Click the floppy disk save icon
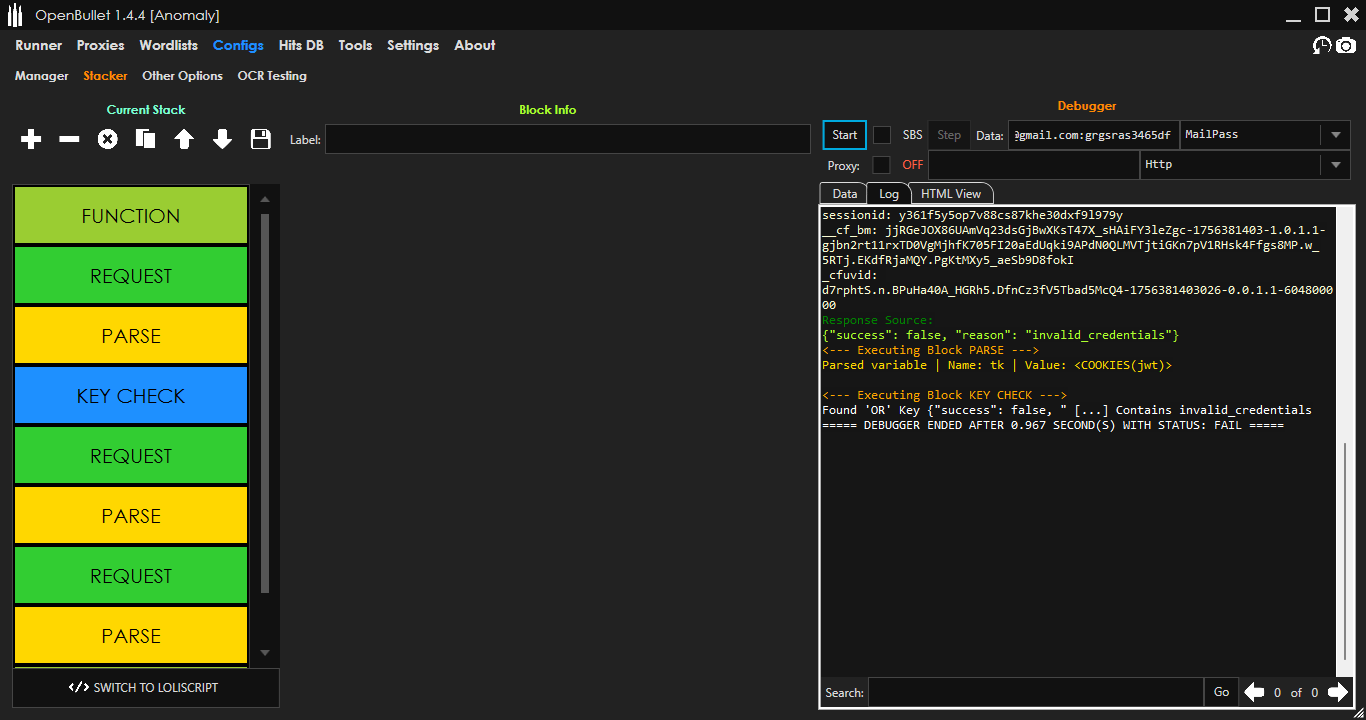The width and height of the screenshot is (1366, 720). [261, 140]
